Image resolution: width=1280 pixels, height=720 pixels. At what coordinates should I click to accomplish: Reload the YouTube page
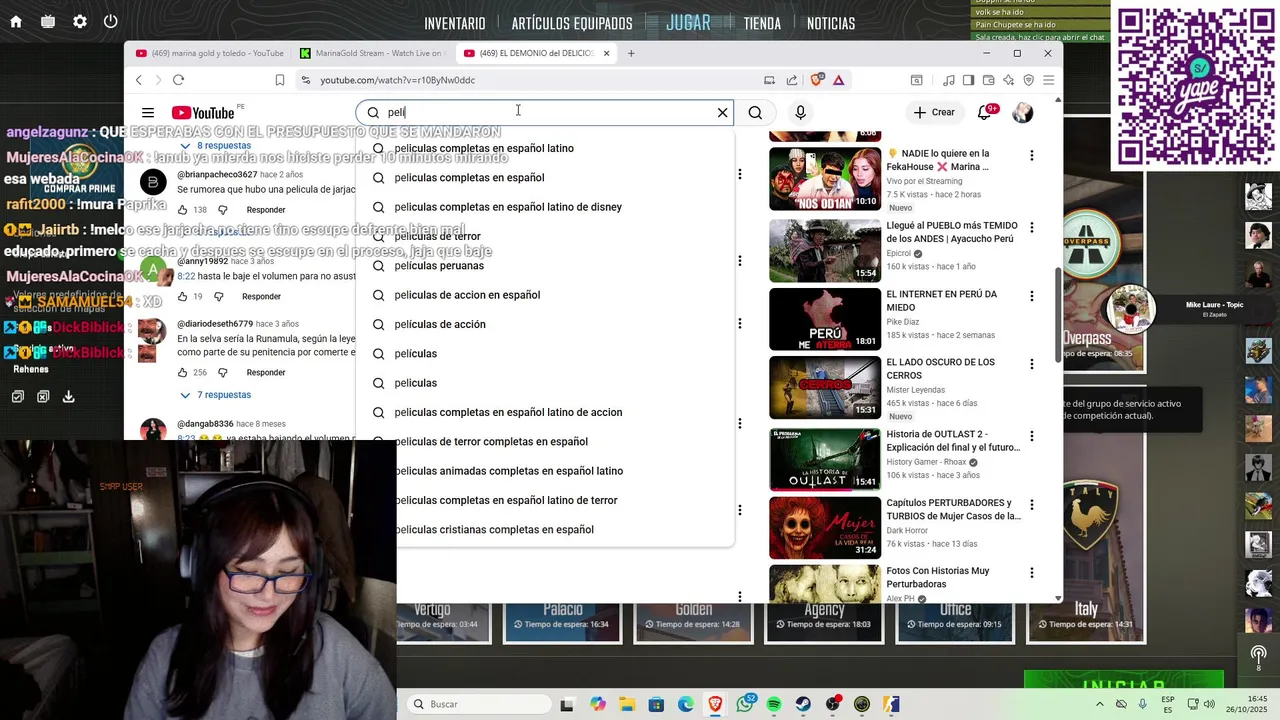(178, 80)
